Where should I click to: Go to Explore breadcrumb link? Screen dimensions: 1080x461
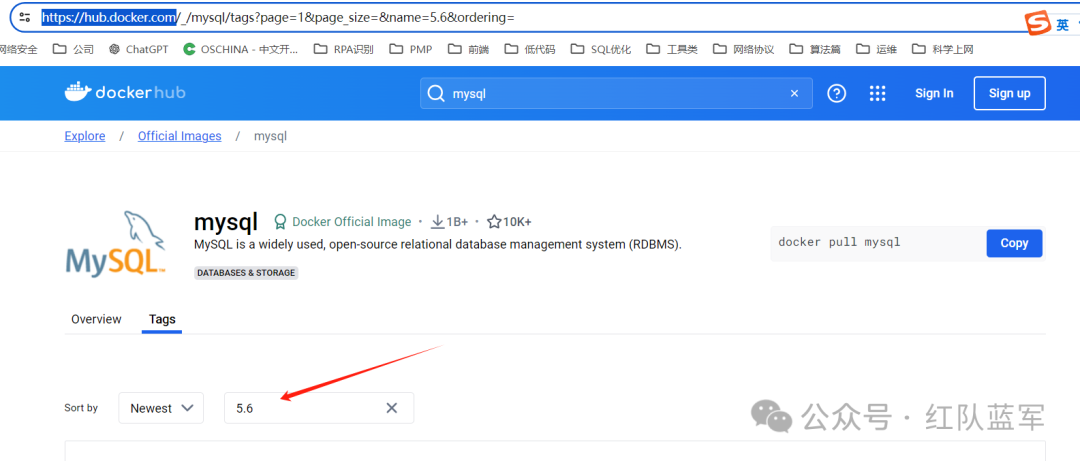click(x=85, y=136)
